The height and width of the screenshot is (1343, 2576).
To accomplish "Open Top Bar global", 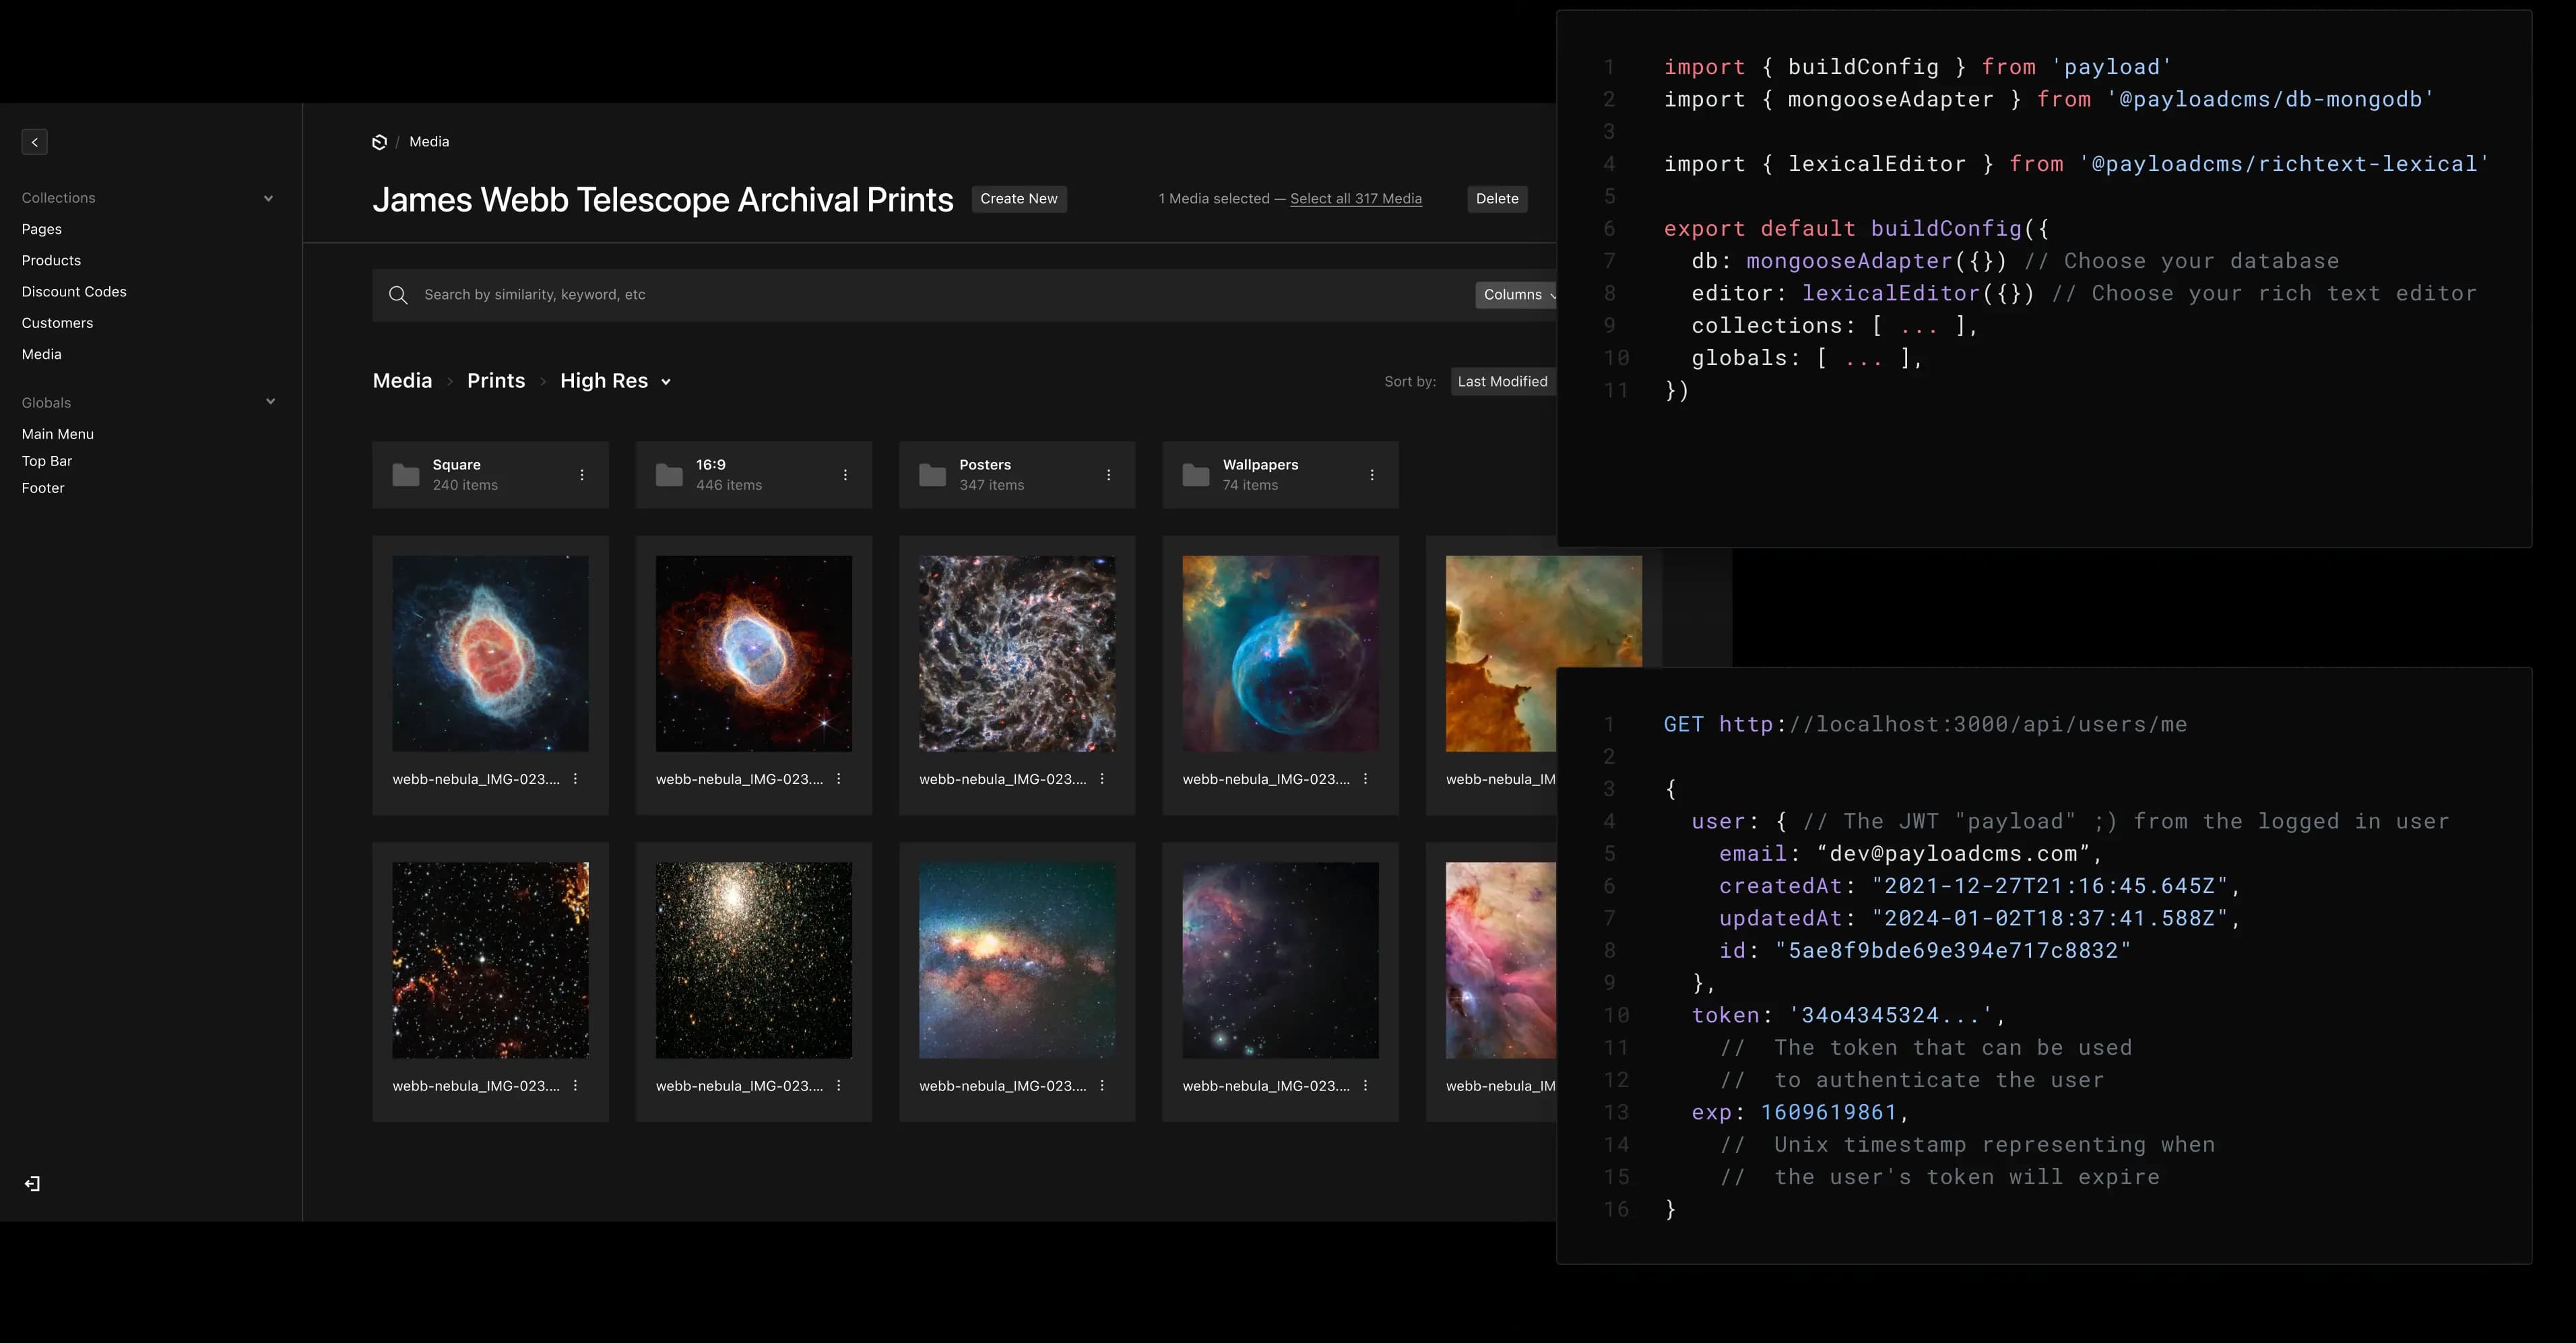I will [47, 461].
